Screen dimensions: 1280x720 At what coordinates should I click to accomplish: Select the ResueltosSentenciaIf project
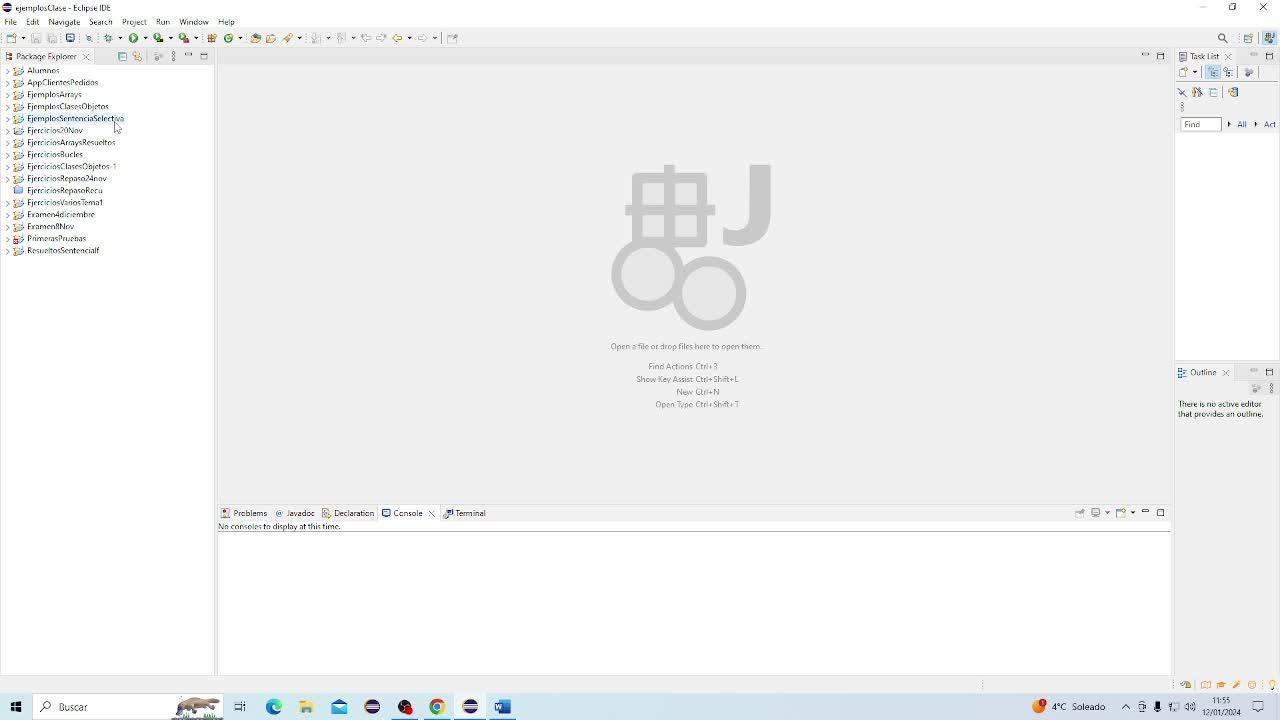[63, 251]
